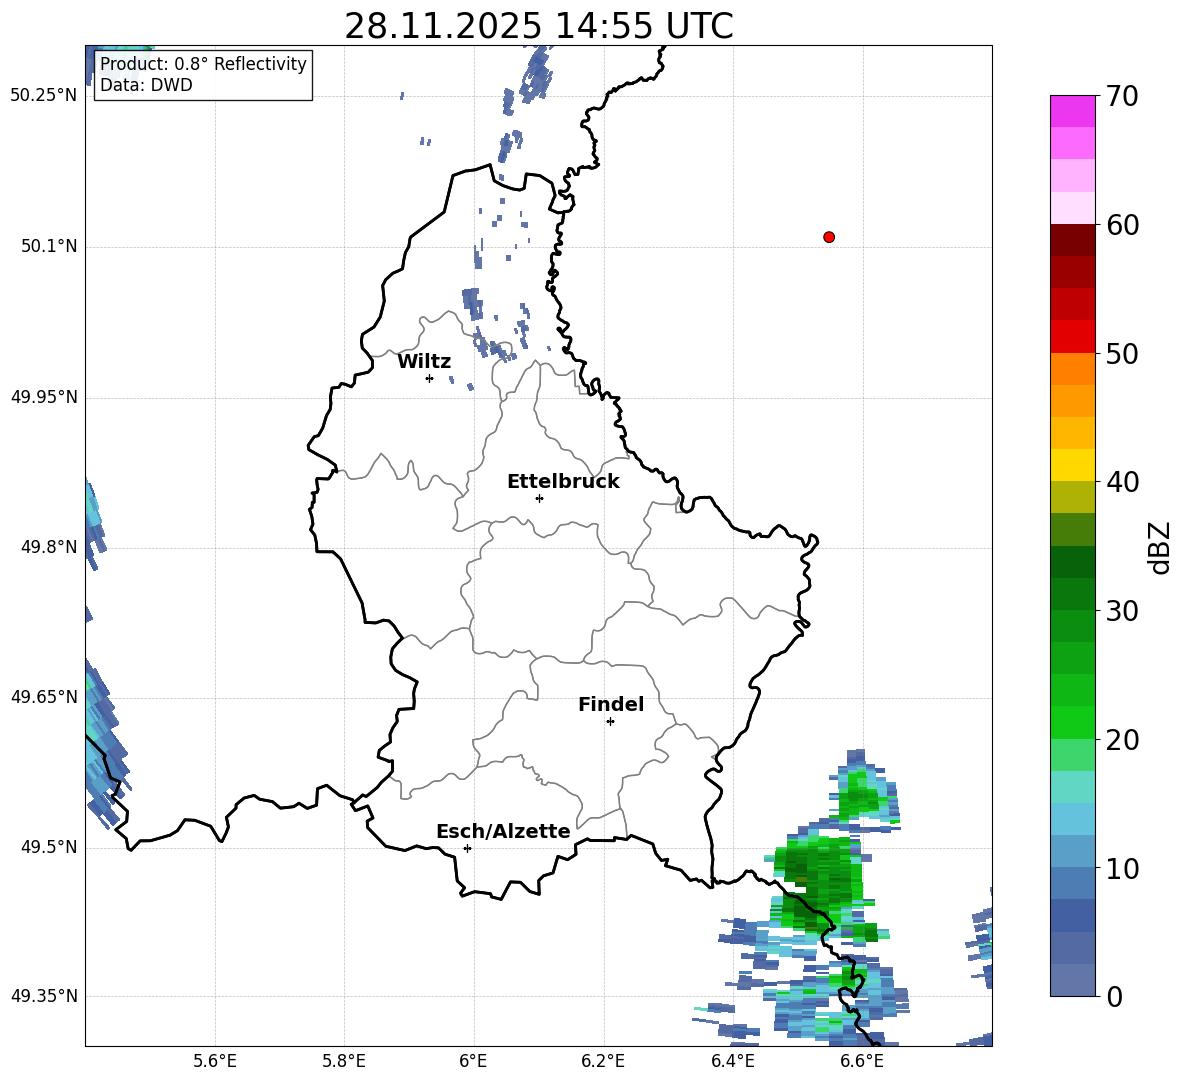This screenshot has height=1081, width=1184.
Task: Click the 30 tick on the colorbar
Action: (x=1122, y=611)
